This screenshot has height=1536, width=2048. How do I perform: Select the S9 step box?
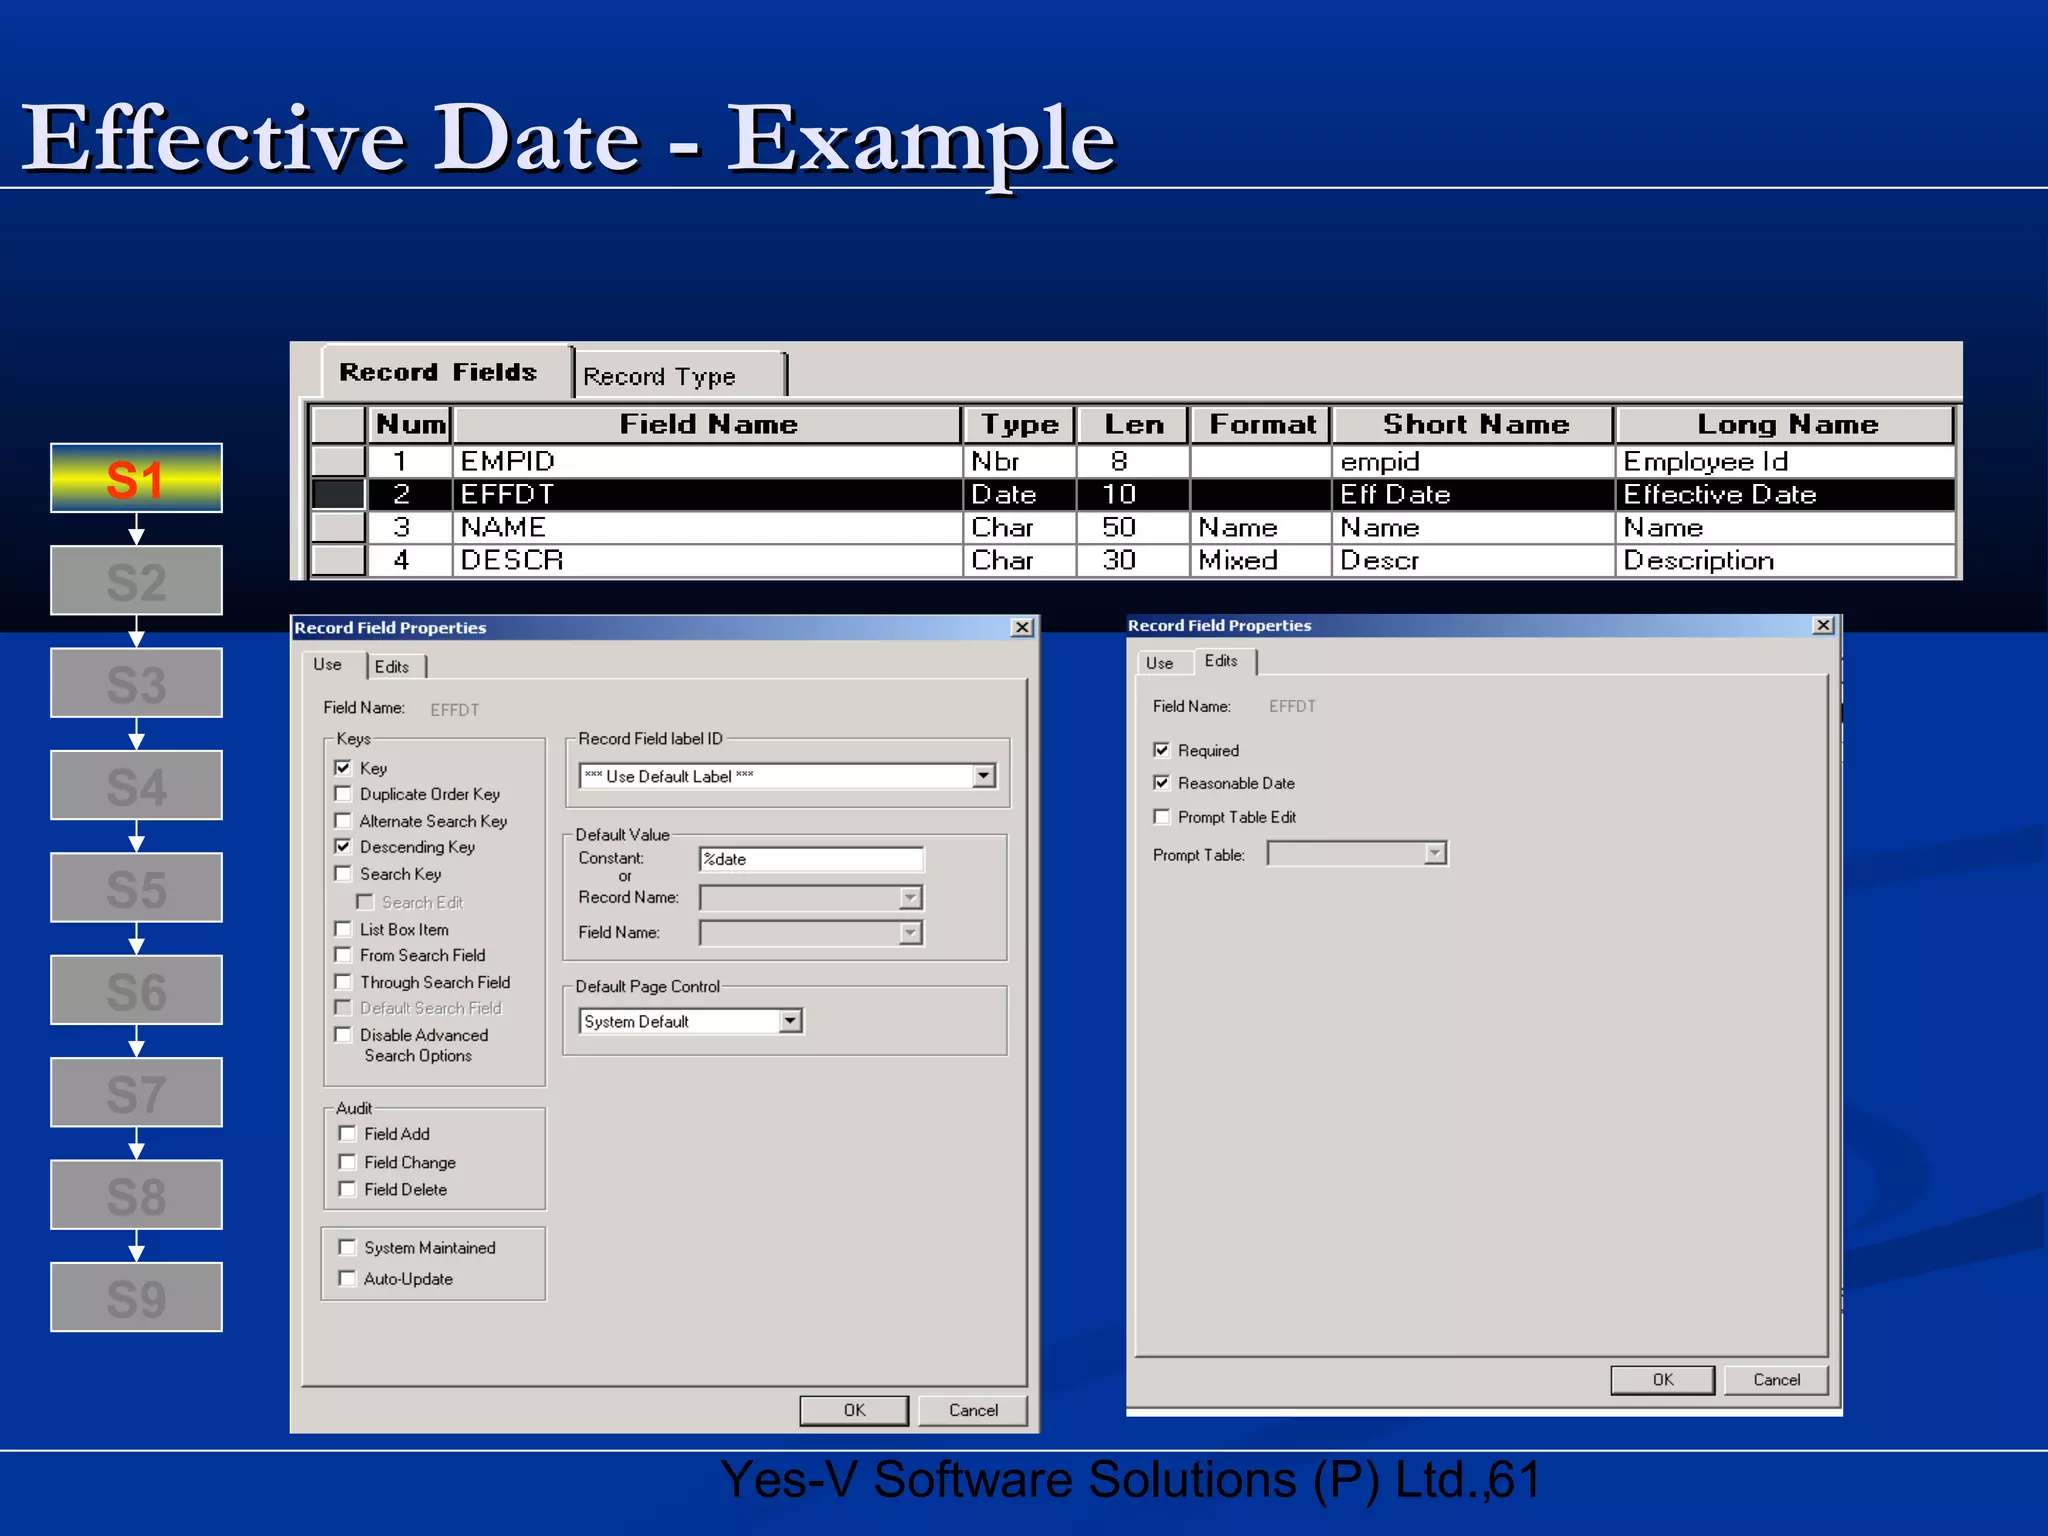pos(136,1297)
